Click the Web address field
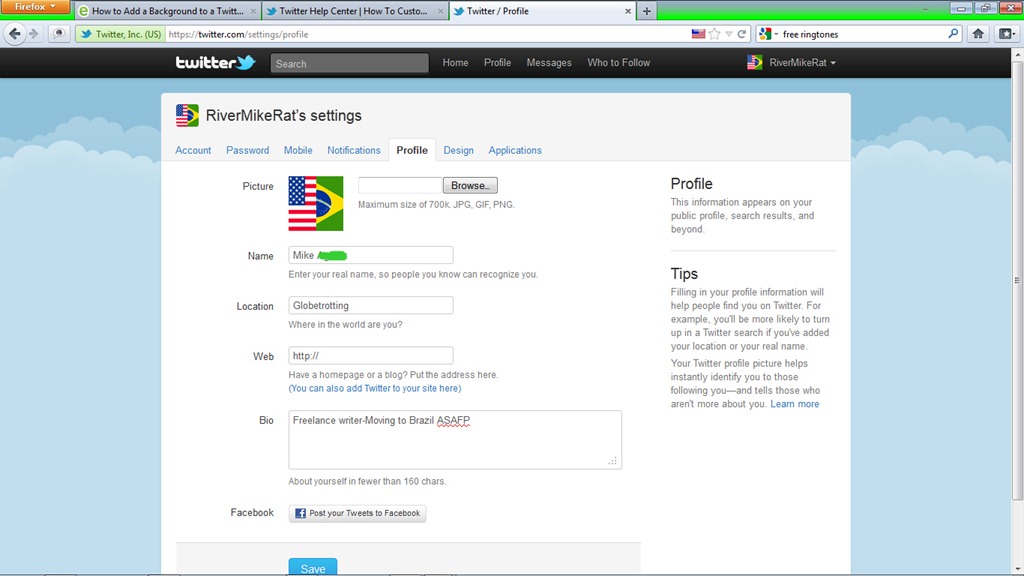1024x576 pixels. [x=371, y=356]
